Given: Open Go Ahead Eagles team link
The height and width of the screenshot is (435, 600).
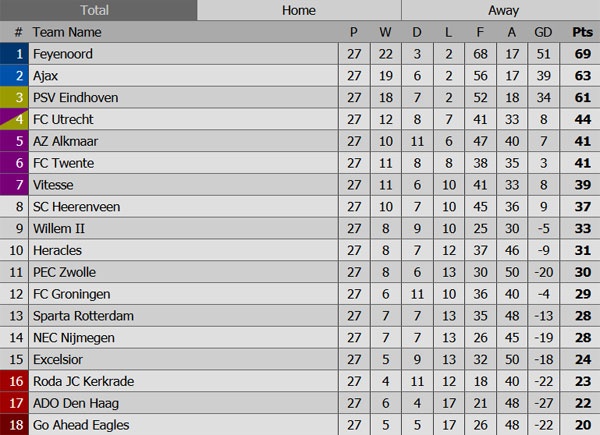Looking at the screenshot, I should (80, 425).
